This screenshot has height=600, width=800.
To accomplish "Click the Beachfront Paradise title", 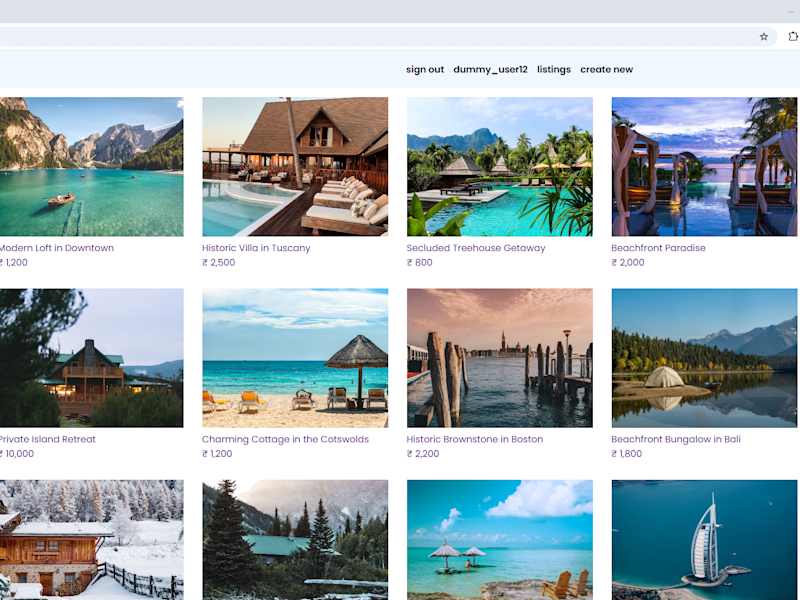I will point(658,248).
